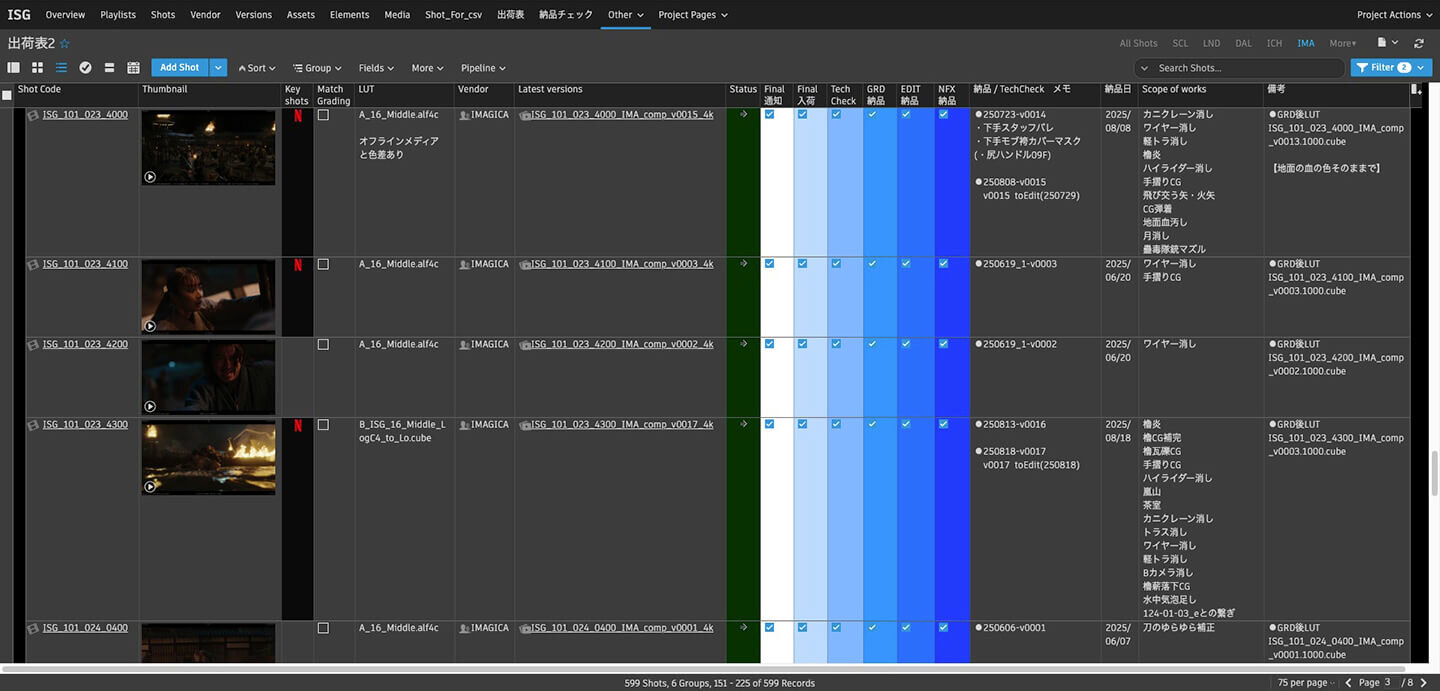1440x691 pixels.
Task: Open the Fields dropdown
Action: click(x=377, y=68)
